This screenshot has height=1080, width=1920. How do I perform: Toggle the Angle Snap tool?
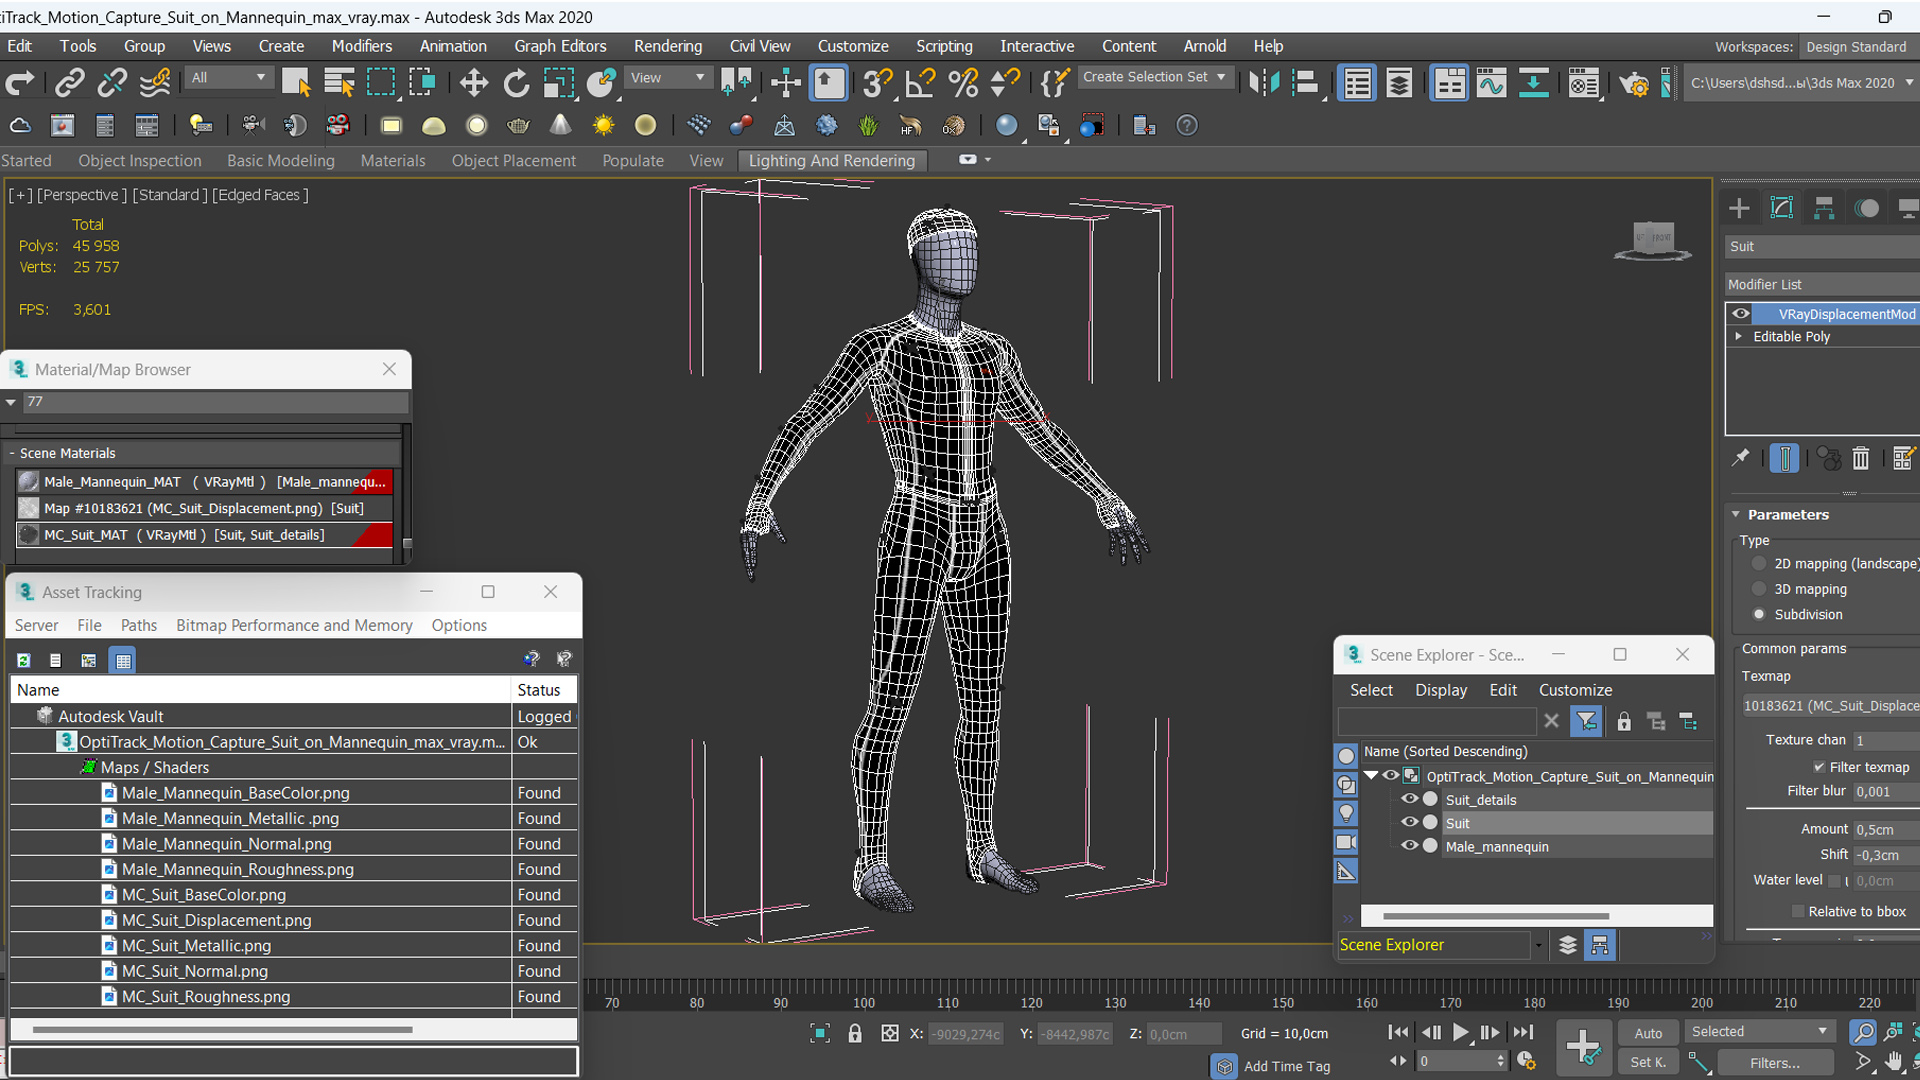pyautogui.click(x=919, y=83)
